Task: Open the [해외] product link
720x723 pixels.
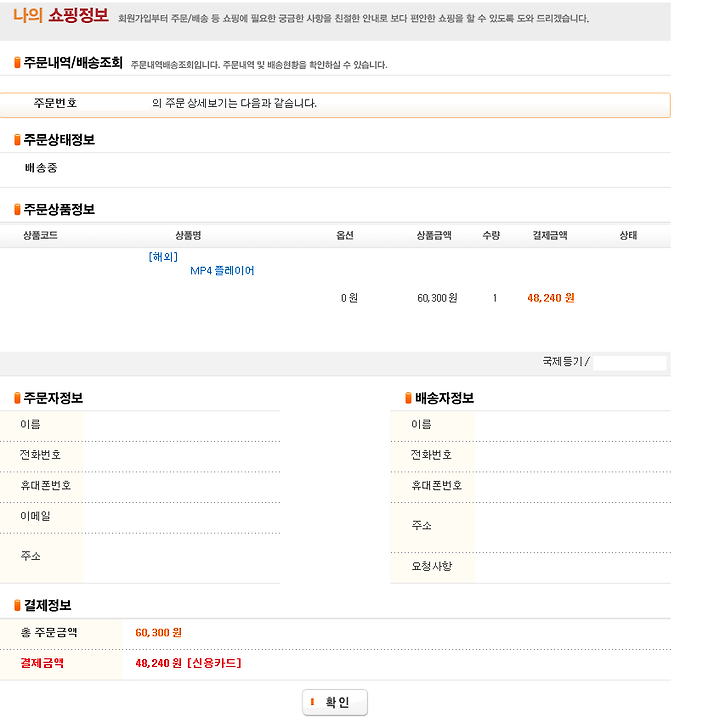Action: point(163,256)
